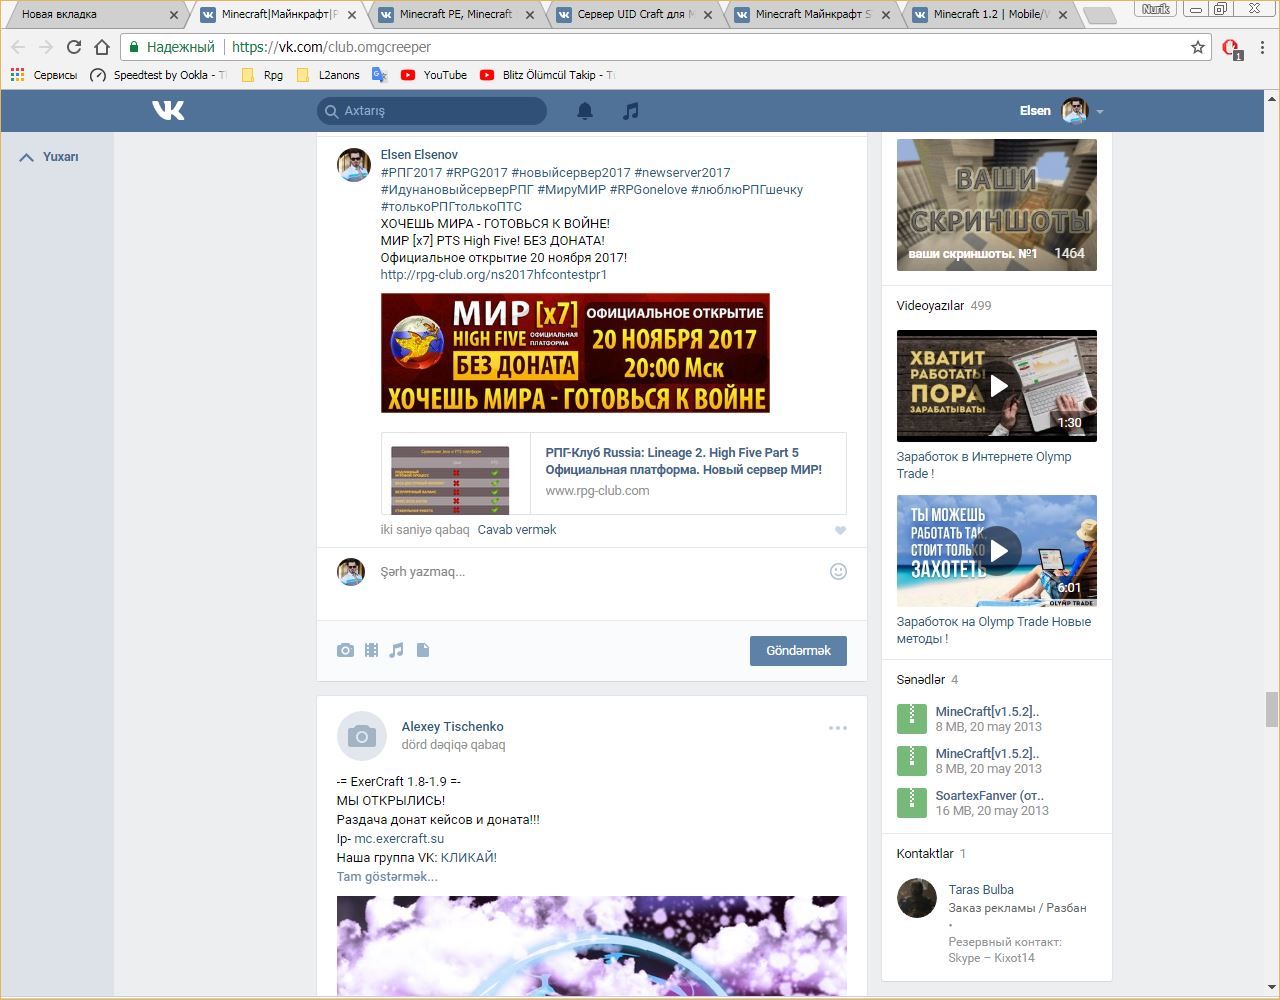Click the magnifier icon in the Axtarış search box

click(331, 111)
